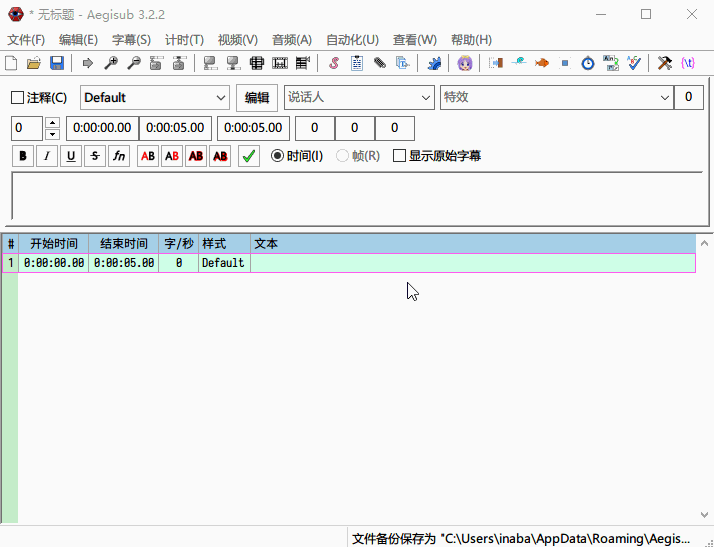Toggle bold formatting button
Viewport: 714px width, 547px height.
[23, 156]
